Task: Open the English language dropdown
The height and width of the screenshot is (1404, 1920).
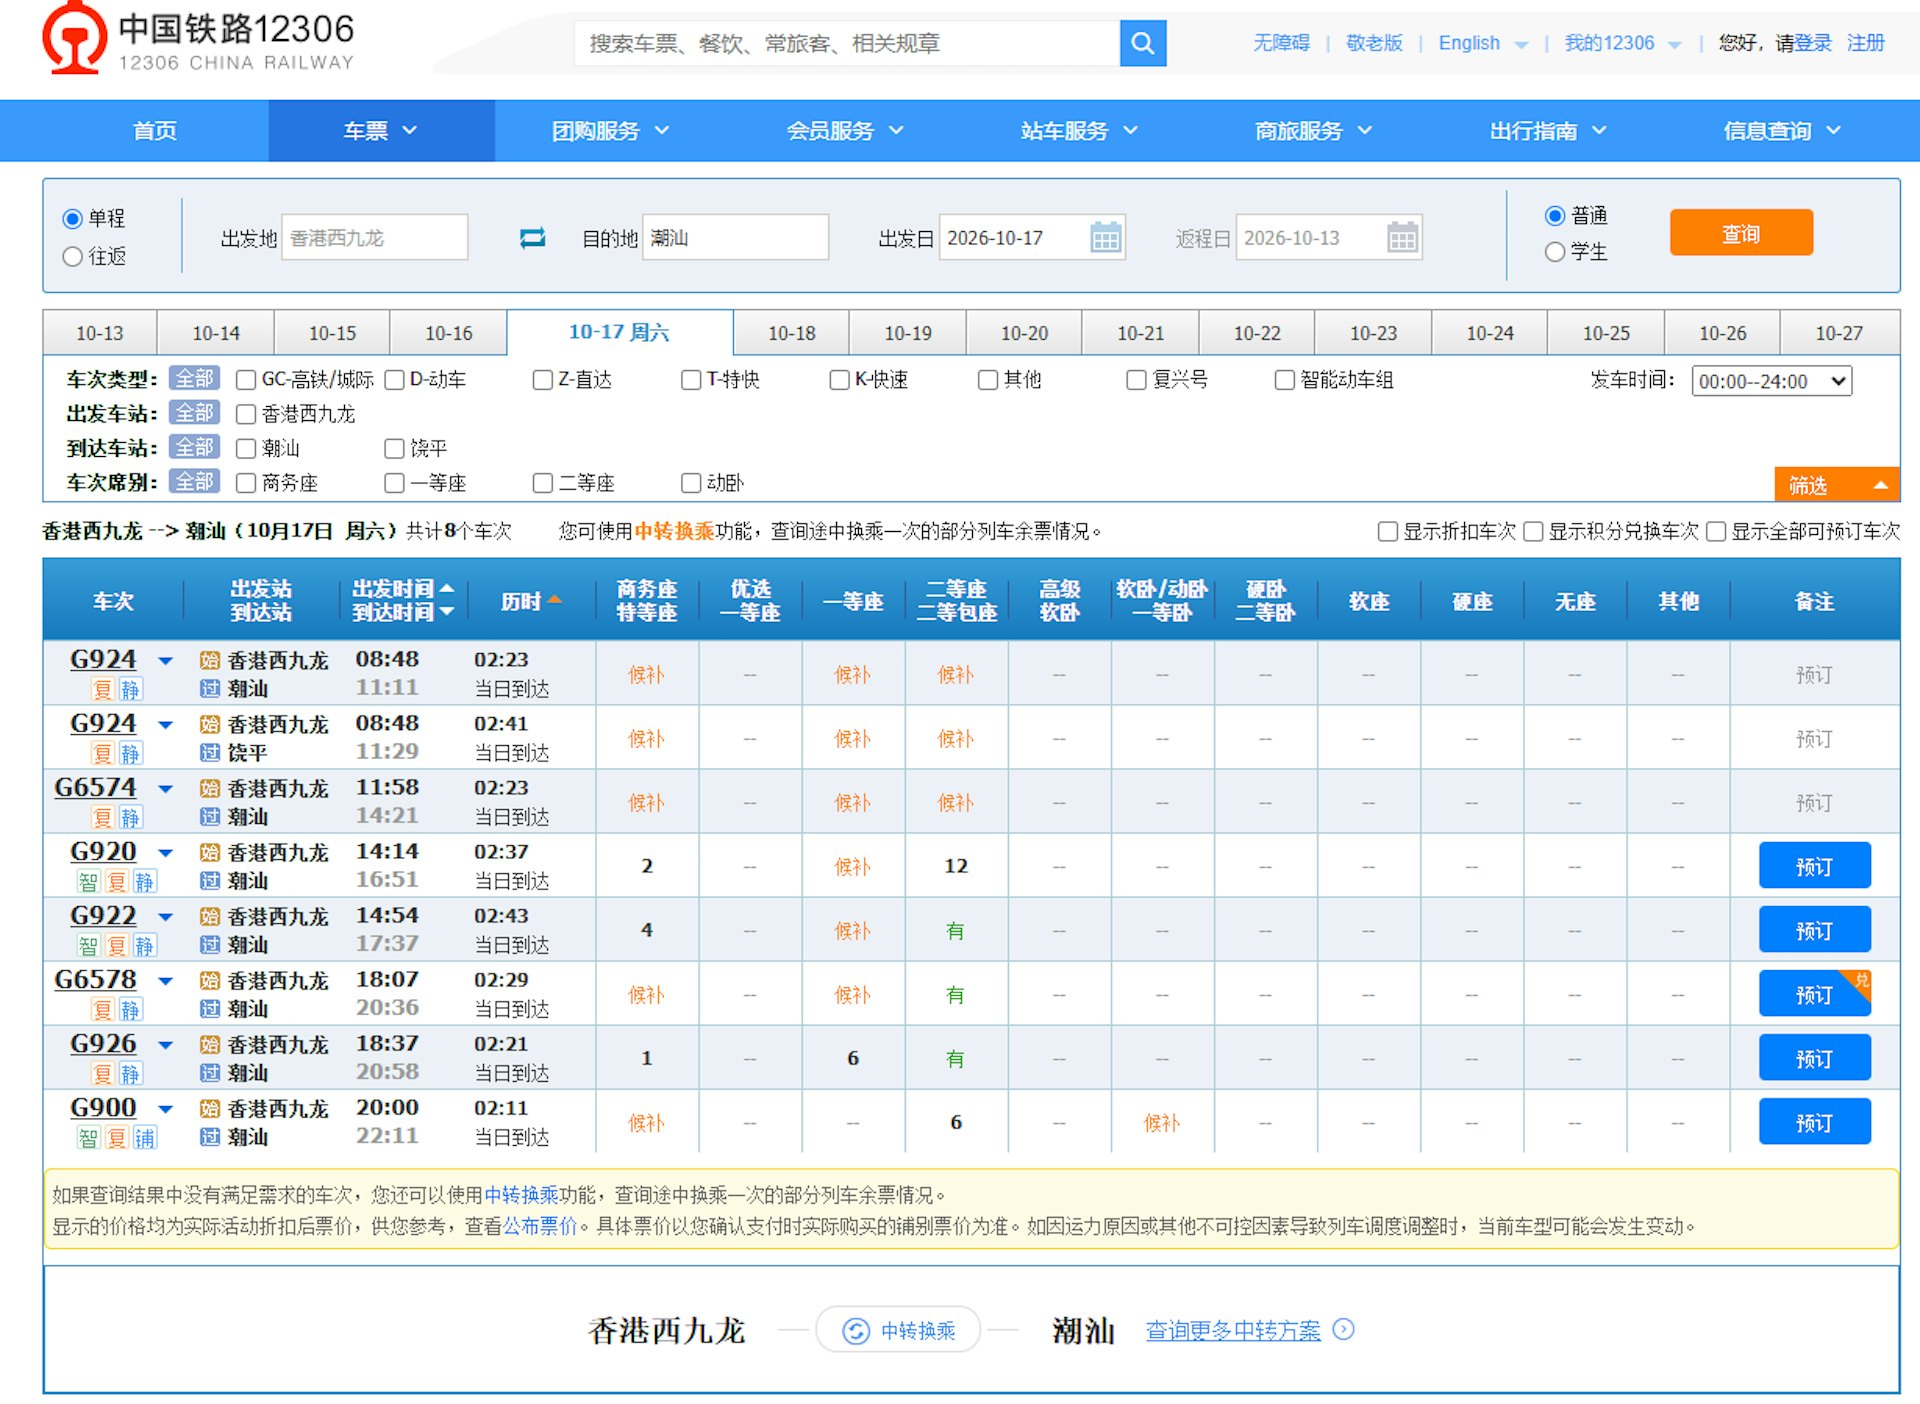Action: point(1482,43)
